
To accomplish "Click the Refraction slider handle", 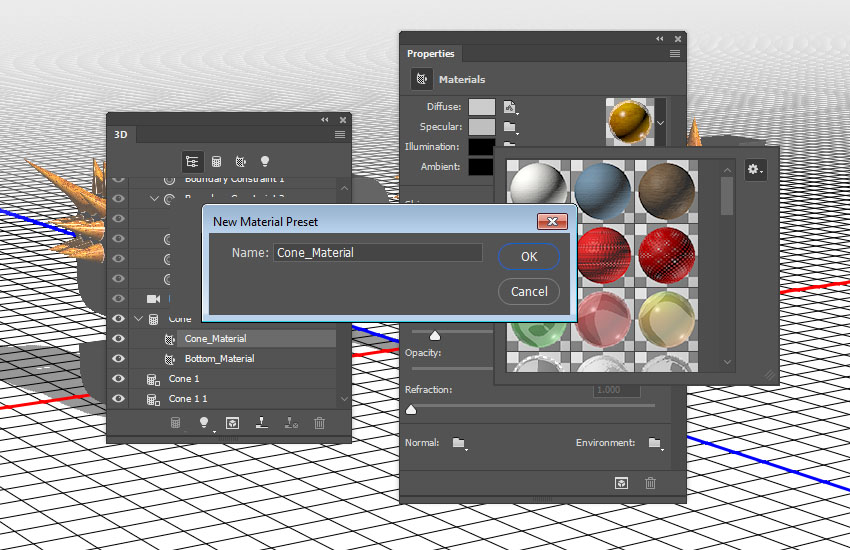I will (x=411, y=409).
